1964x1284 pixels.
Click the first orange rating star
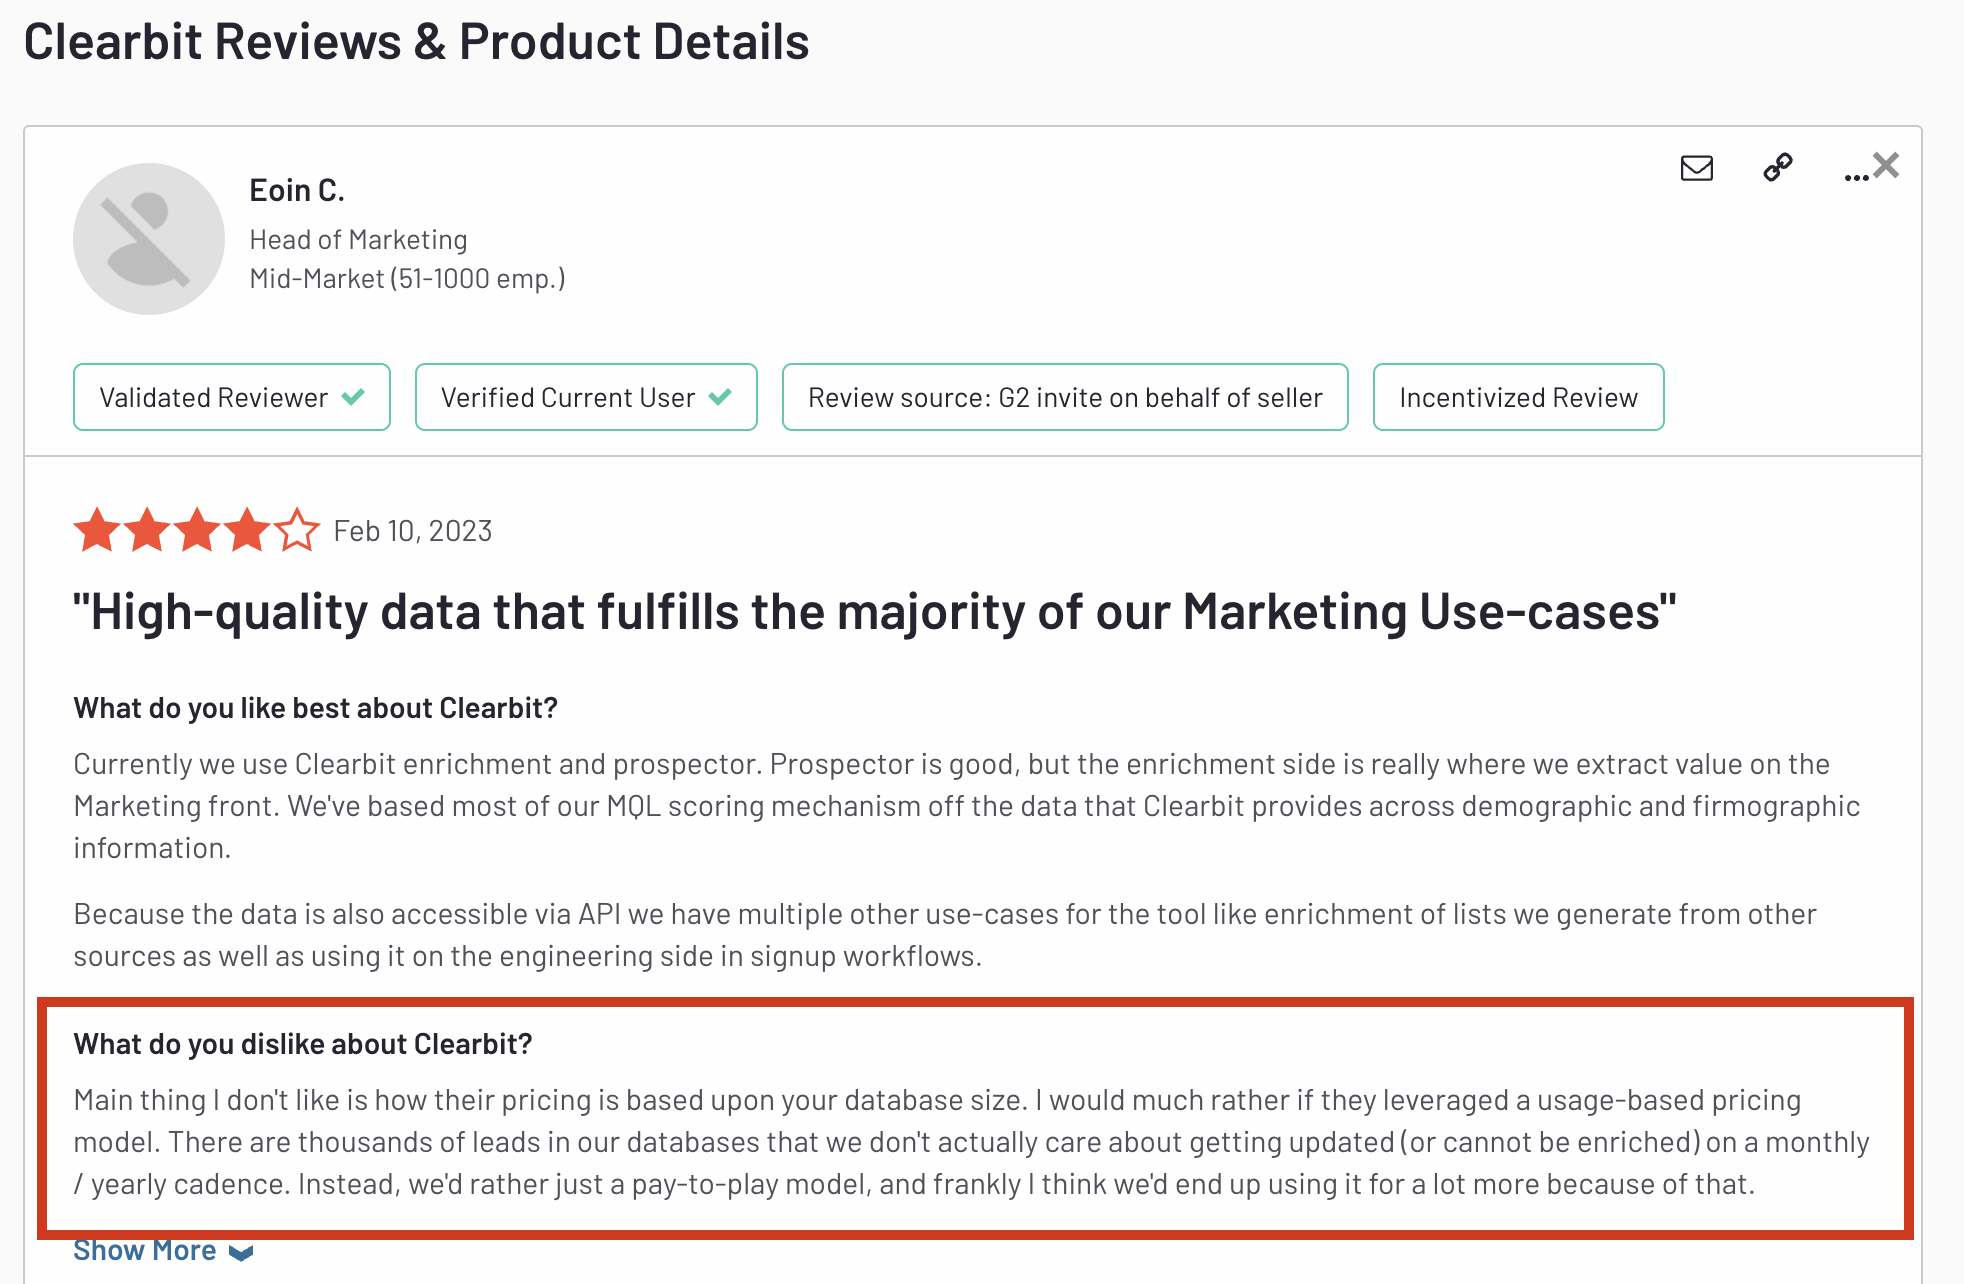[x=97, y=530]
